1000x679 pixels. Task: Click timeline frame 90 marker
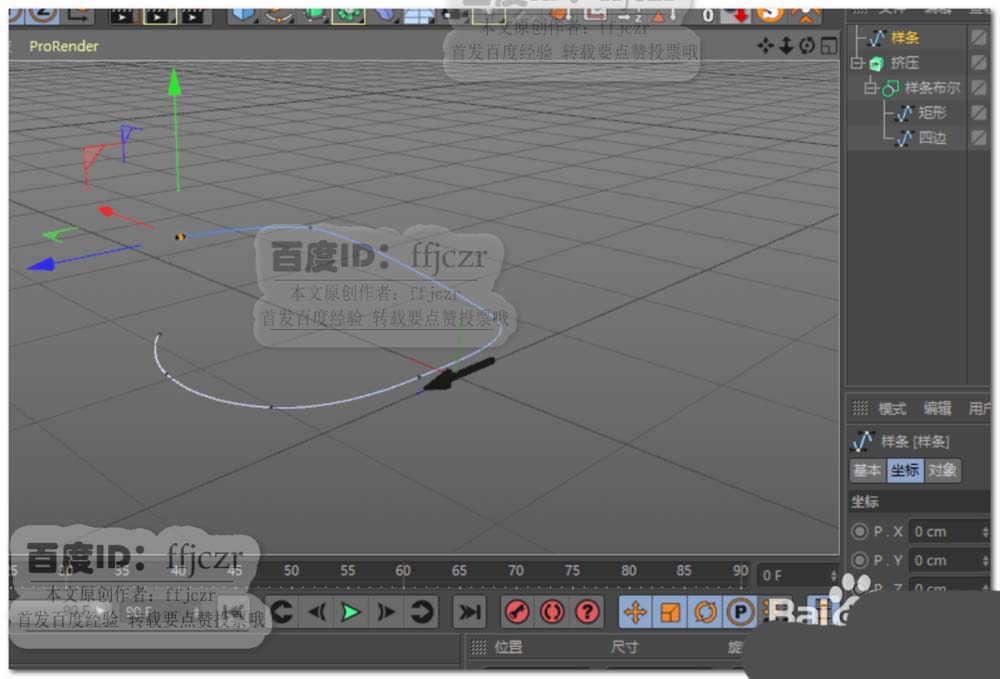(740, 571)
